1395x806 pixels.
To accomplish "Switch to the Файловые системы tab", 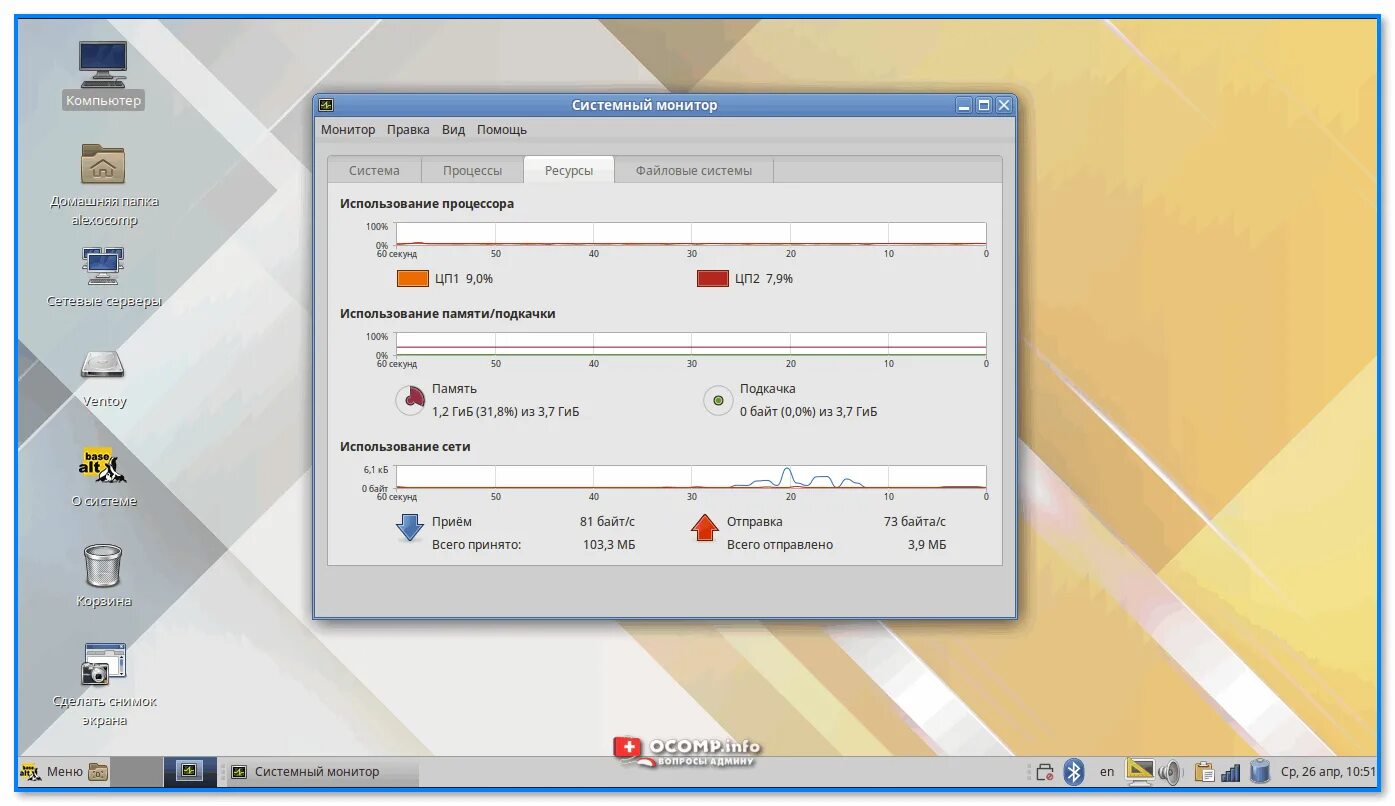I will tap(694, 171).
